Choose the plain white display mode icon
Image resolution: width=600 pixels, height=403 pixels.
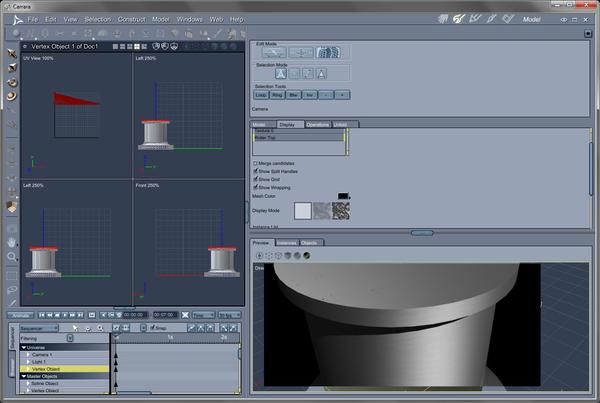(303, 210)
